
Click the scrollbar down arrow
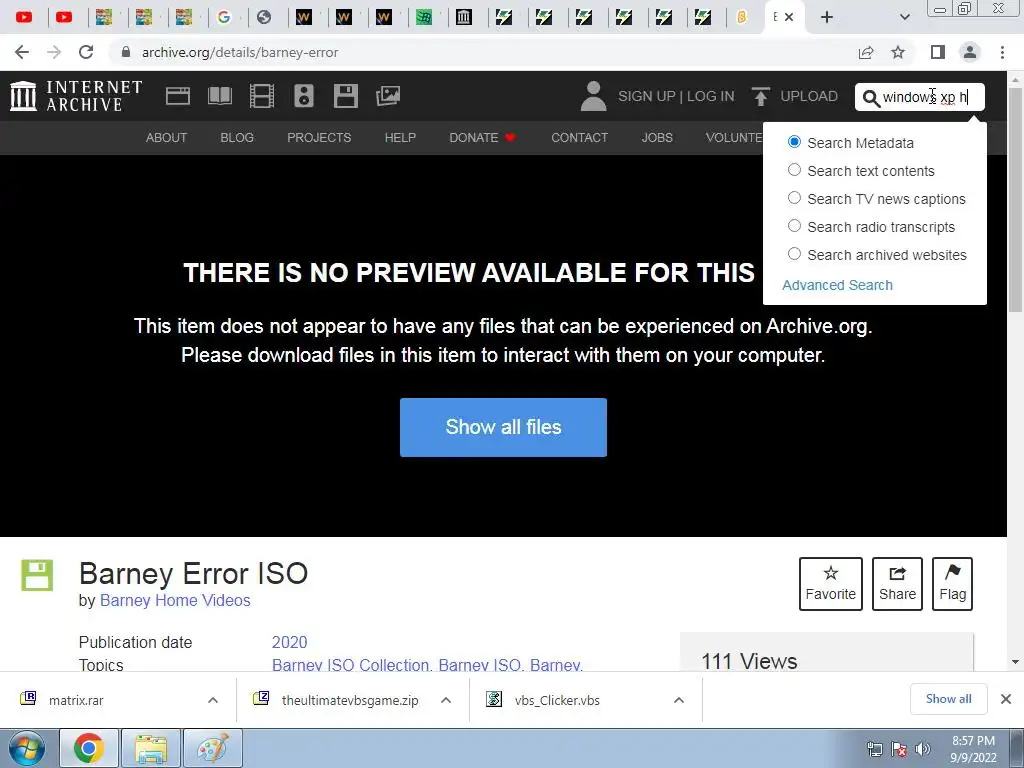[x=1016, y=662]
